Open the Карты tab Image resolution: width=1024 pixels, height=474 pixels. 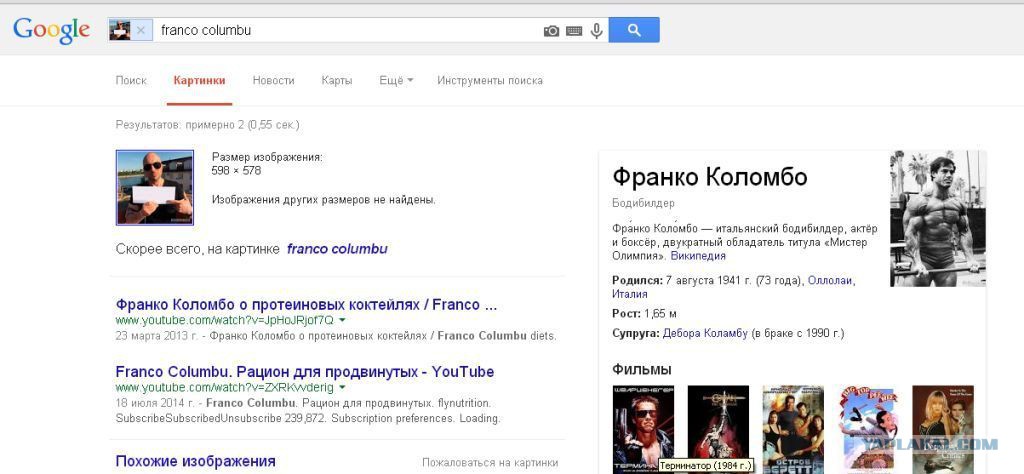tap(337, 80)
